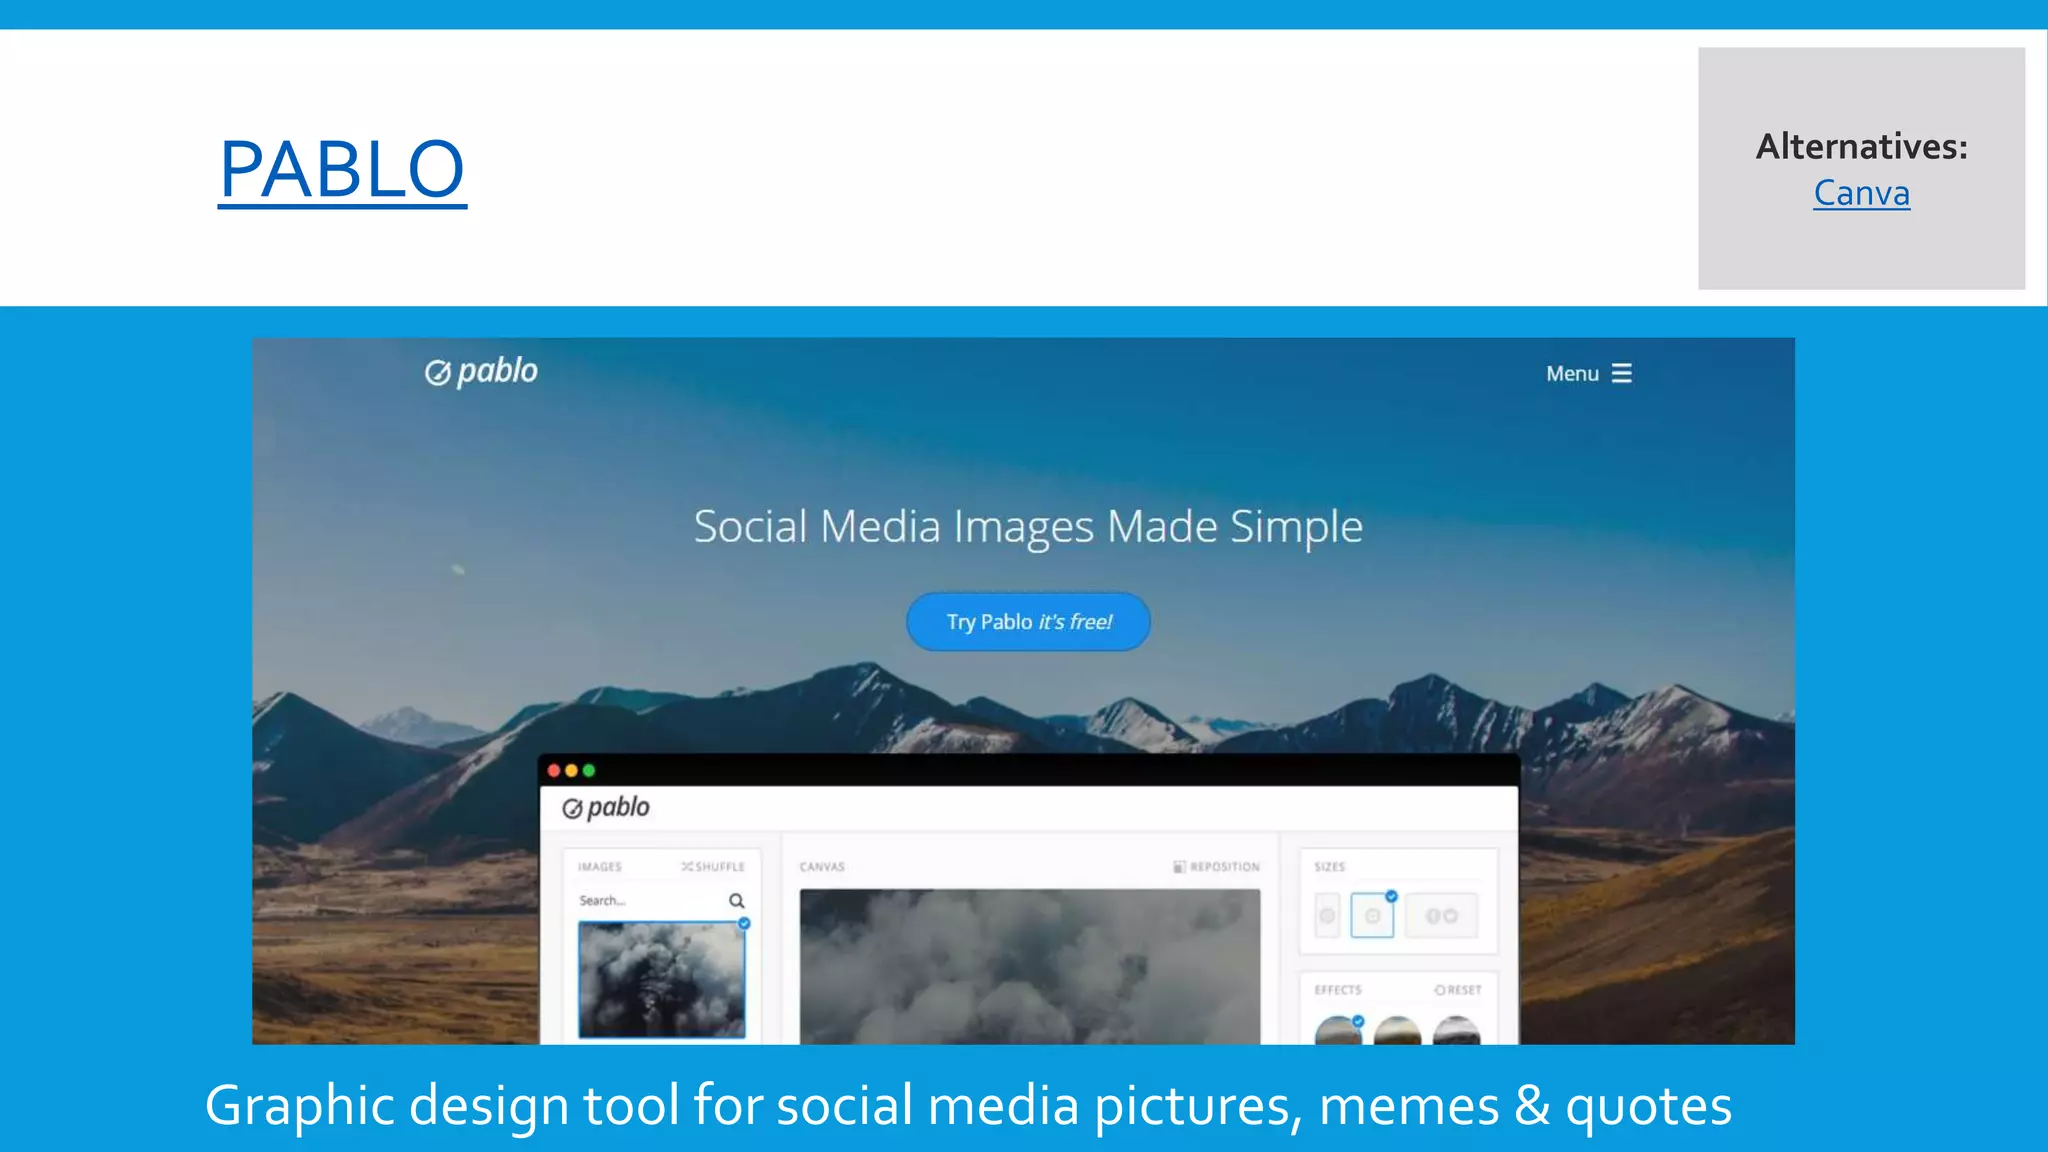This screenshot has width=2048, height=1152.
Task: Click the red close dot on mockup window
Action: [x=554, y=770]
